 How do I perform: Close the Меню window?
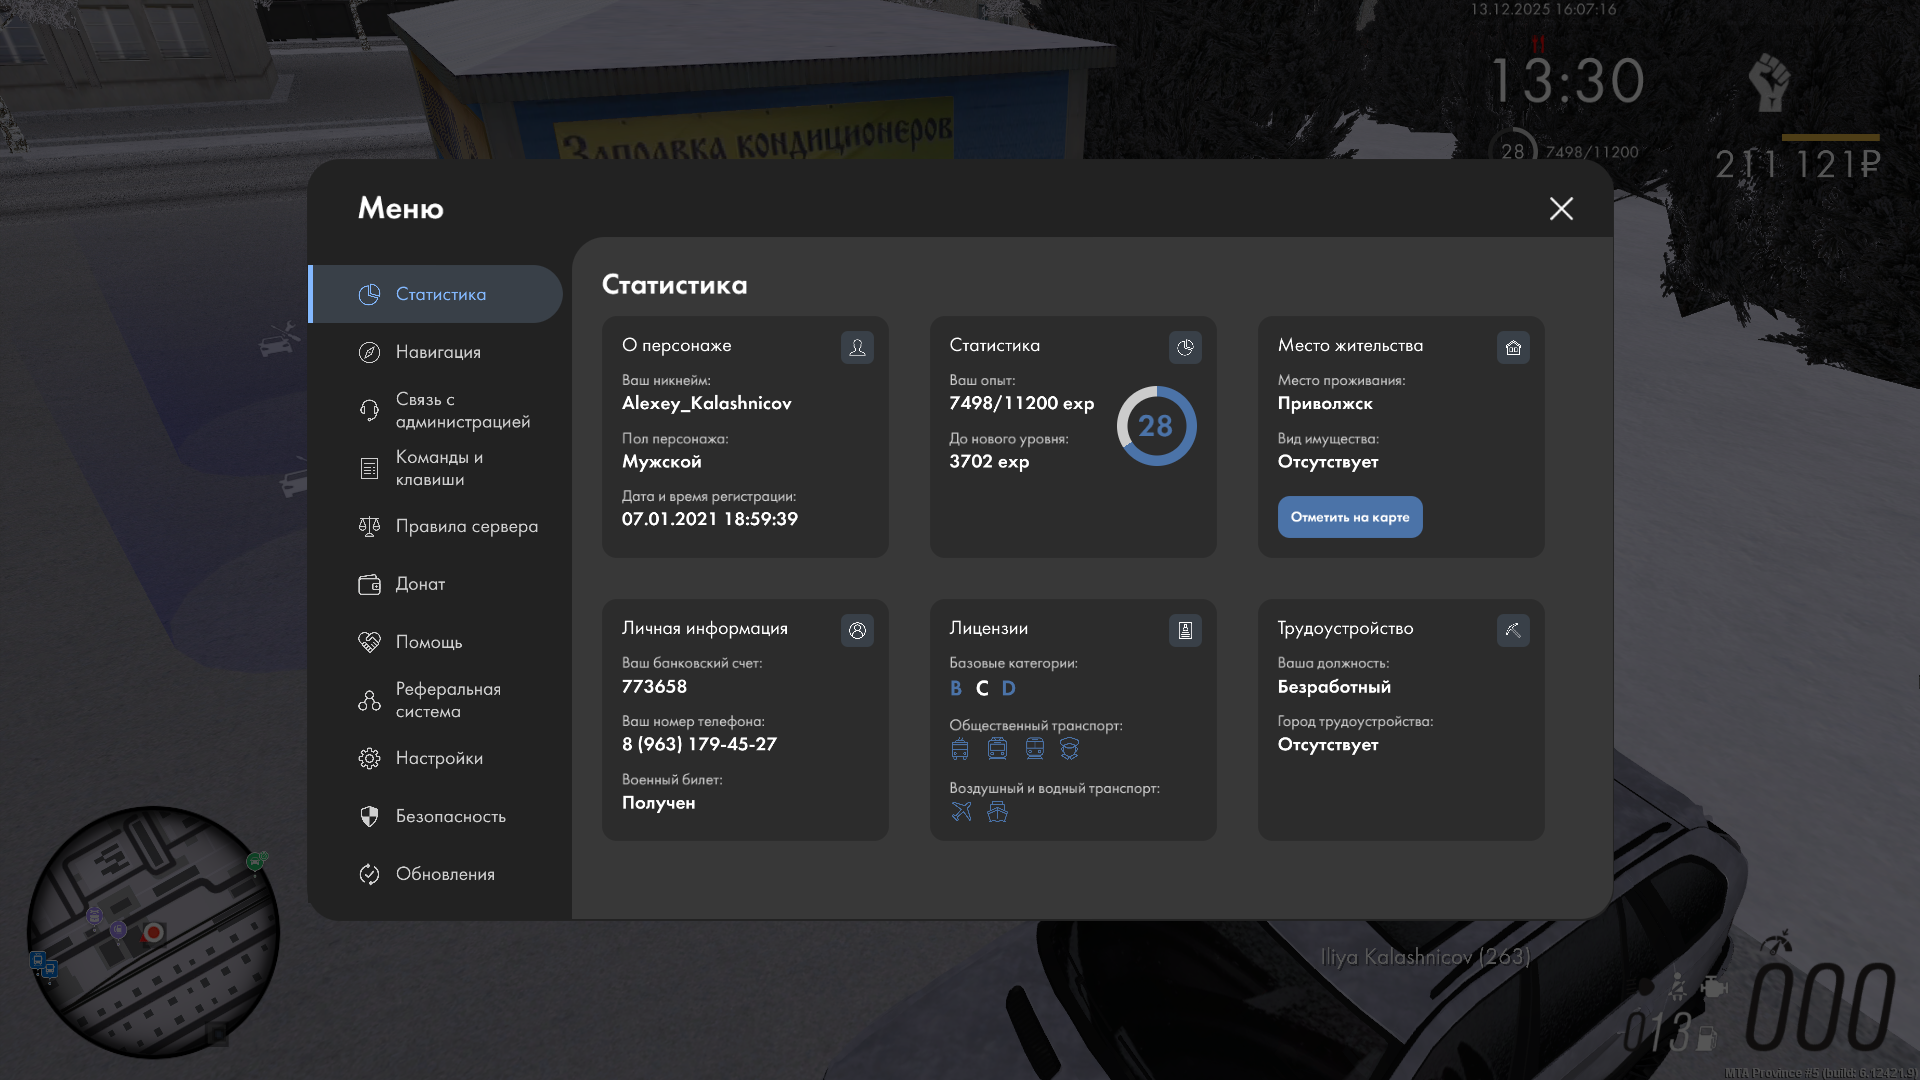click(1561, 208)
